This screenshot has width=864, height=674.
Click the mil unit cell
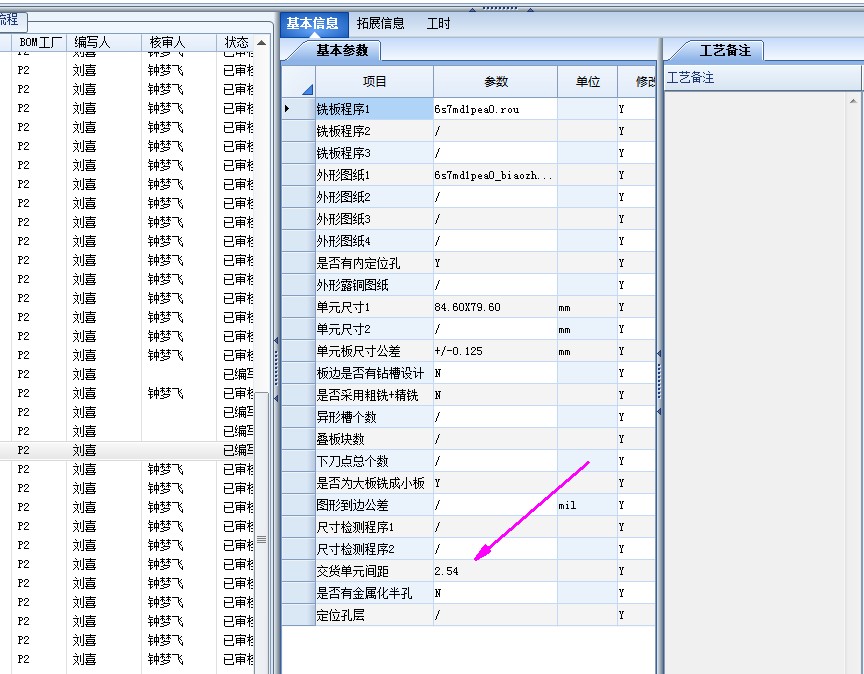(x=587, y=505)
